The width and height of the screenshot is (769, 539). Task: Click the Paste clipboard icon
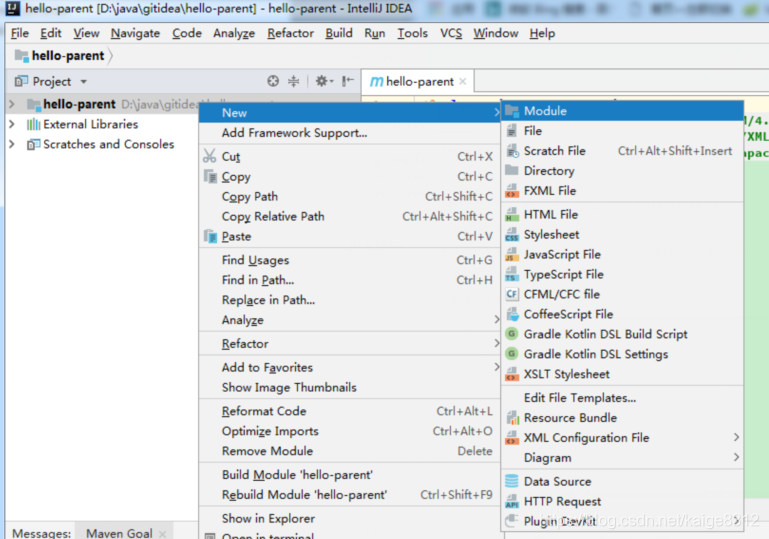tap(210, 236)
